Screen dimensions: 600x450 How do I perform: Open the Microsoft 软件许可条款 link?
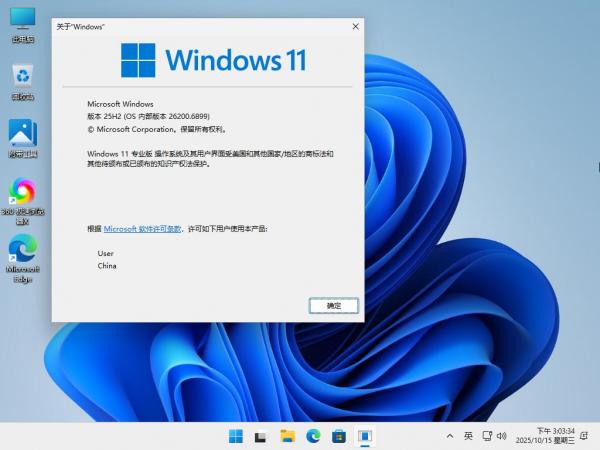[142, 229]
